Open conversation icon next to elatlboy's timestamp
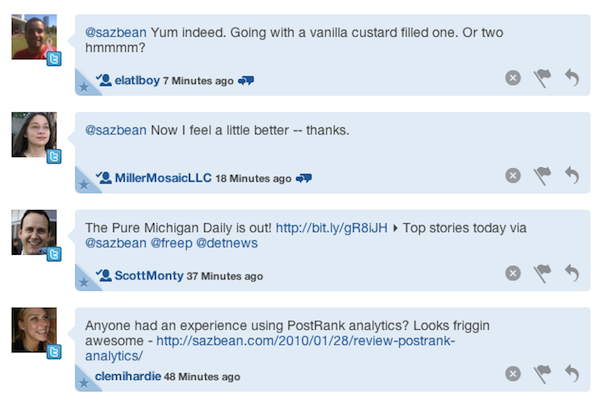Image resolution: width=600 pixels, height=405 pixels. [248, 80]
